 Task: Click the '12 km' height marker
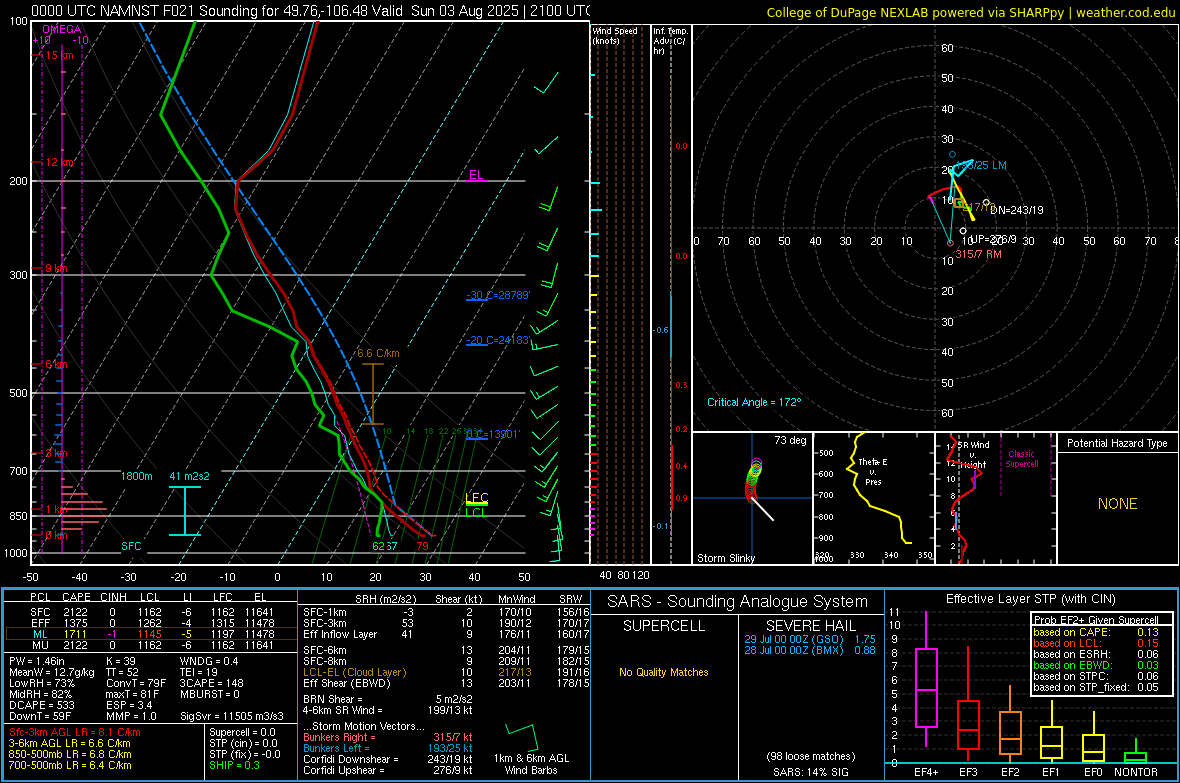point(61,163)
